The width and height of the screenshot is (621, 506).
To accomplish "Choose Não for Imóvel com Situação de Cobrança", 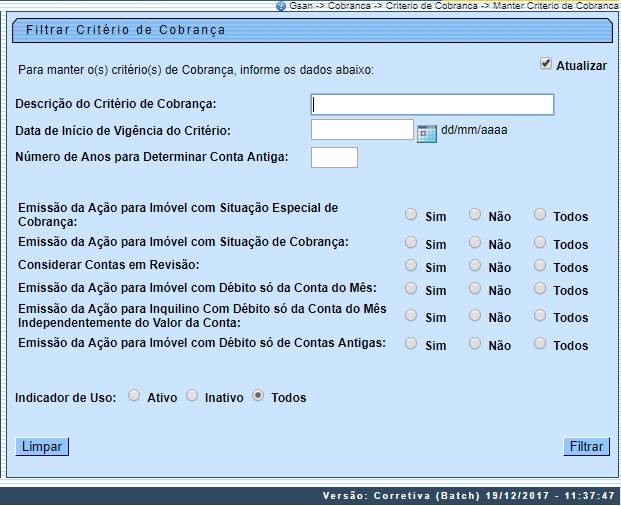I will 476,242.
